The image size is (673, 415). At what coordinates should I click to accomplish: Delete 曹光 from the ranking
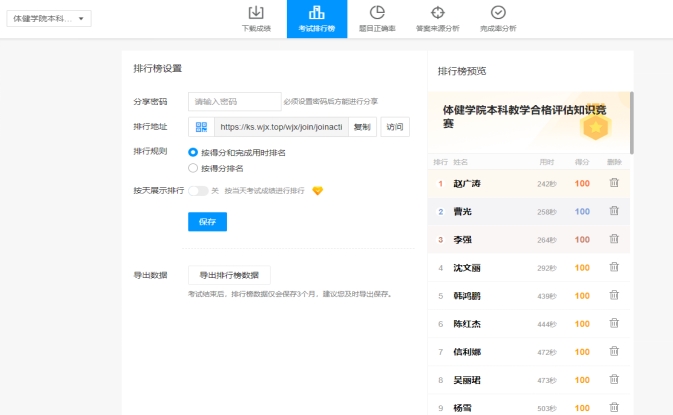click(x=614, y=211)
